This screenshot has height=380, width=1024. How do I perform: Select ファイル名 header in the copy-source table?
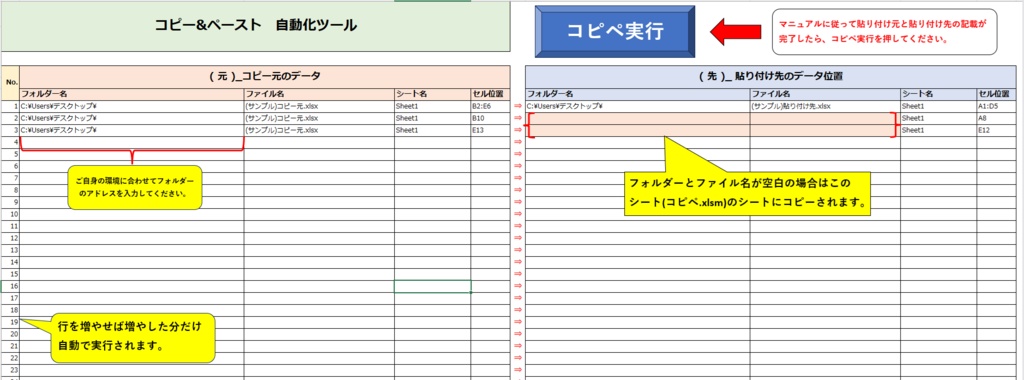click(319, 94)
